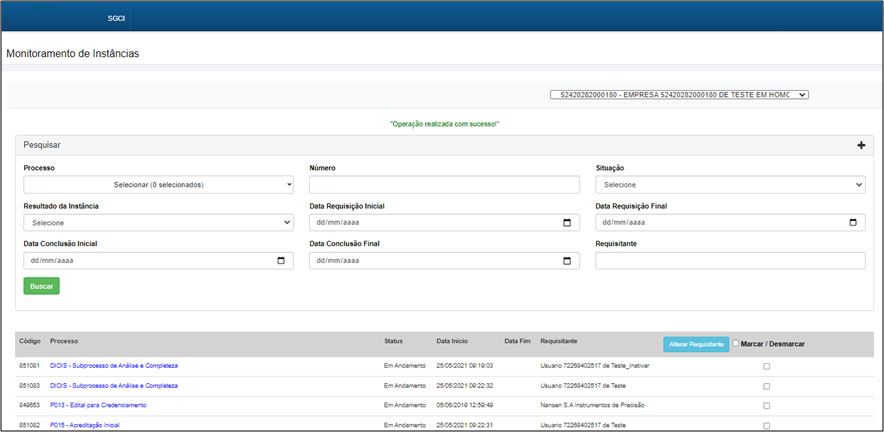Toggle the Marcar / Desmarcar checkbox
The width and height of the screenshot is (884, 432).
(737, 344)
